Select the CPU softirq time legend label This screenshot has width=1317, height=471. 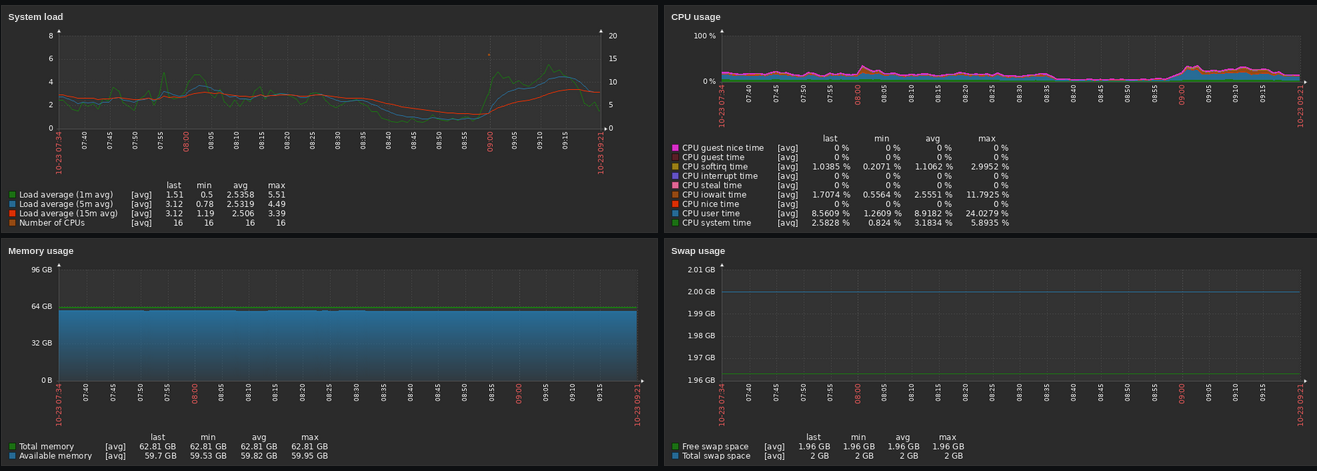pyautogui.click(x=714, y=167)
